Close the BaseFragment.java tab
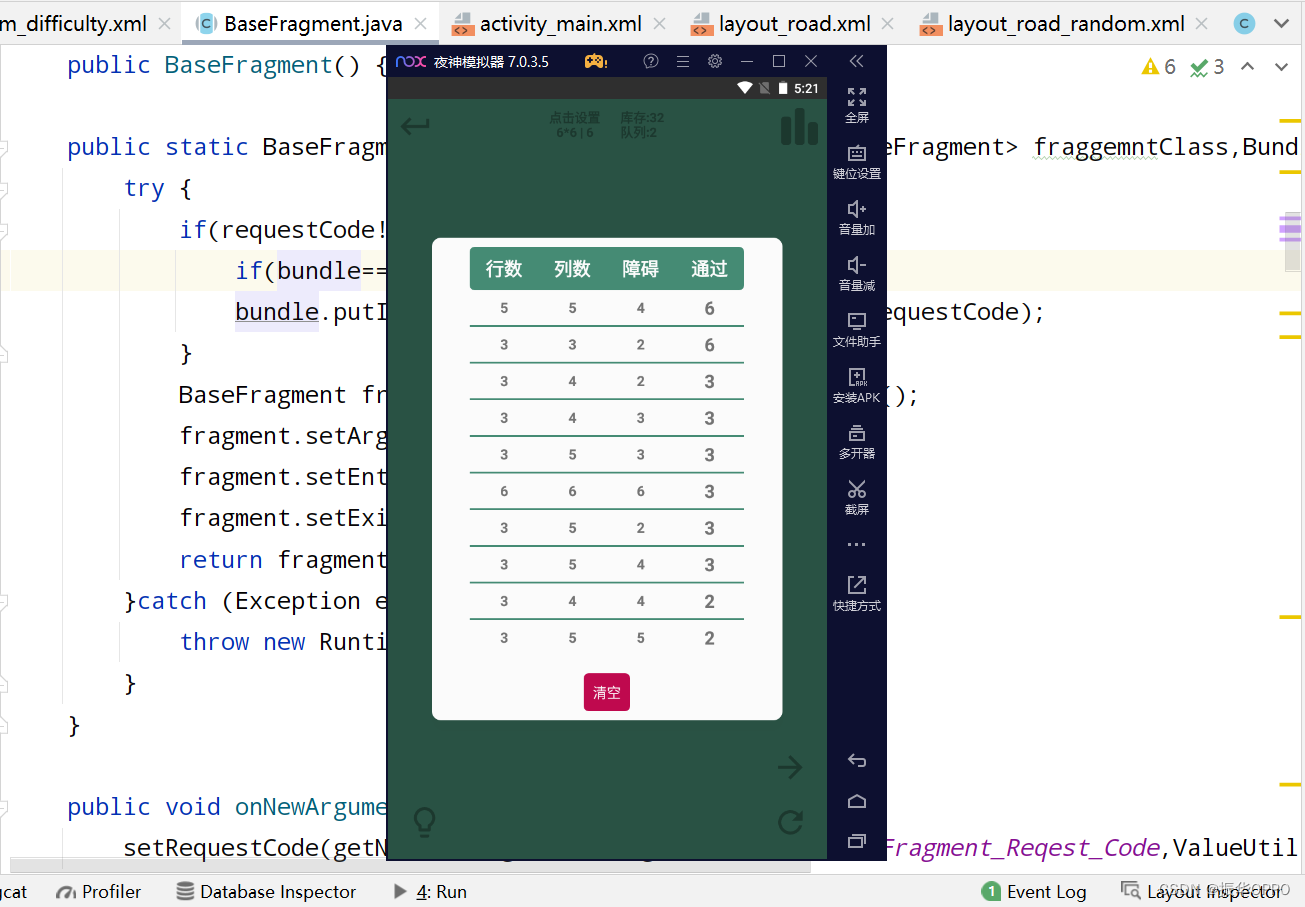 (x=421, y=24)
